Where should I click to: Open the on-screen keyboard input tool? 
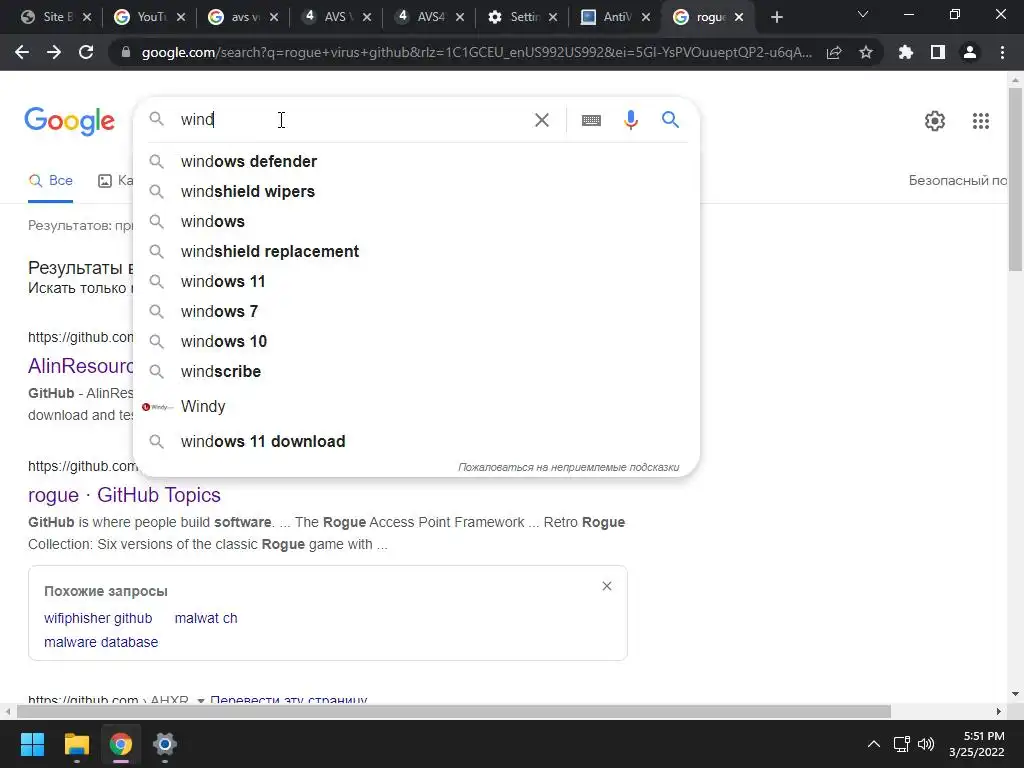tap(591, 120)
